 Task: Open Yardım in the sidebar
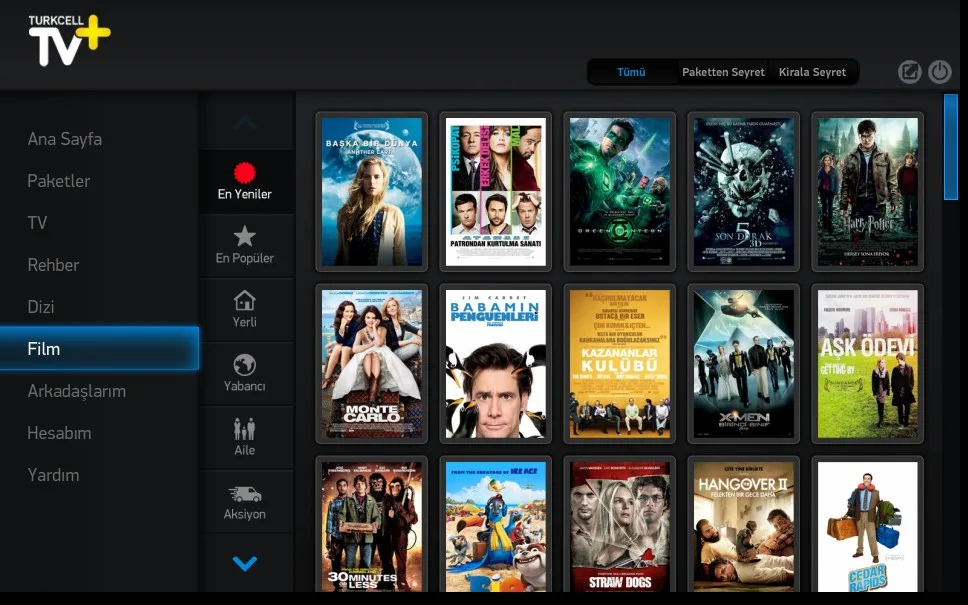(x=53, y=475)
